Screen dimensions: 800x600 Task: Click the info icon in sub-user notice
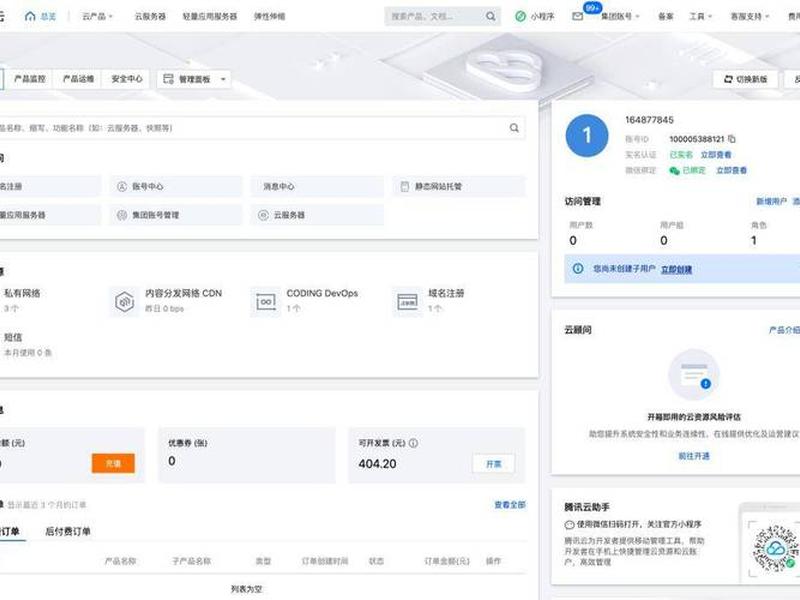pyautogui.click(x=578, y=268)
